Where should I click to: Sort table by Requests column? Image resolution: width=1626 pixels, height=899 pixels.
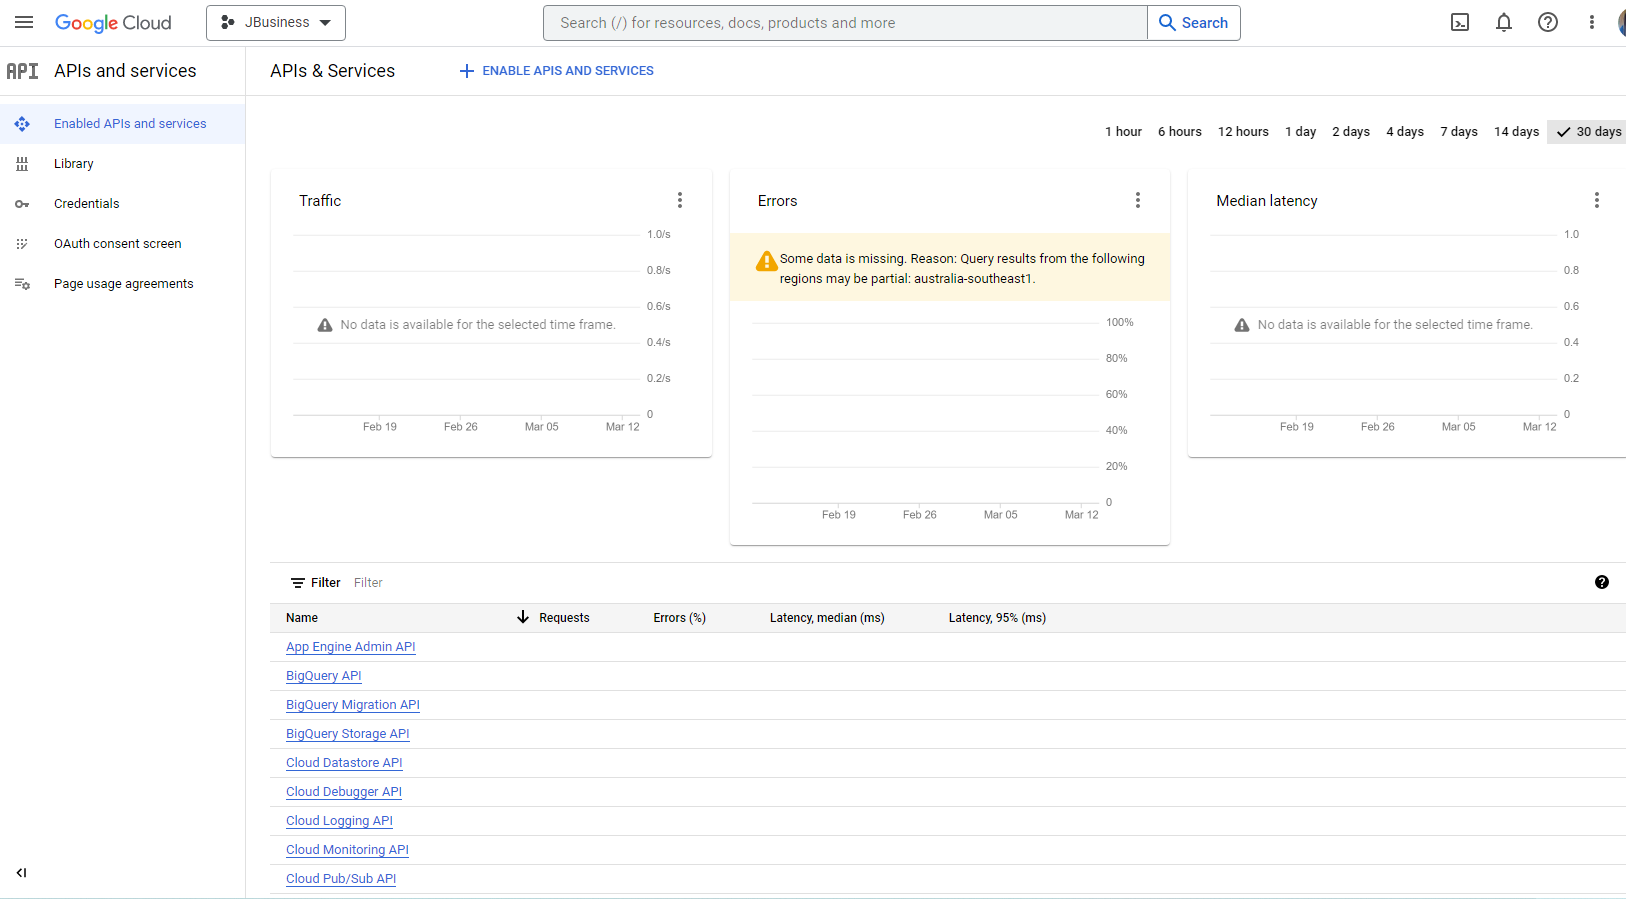563,618
